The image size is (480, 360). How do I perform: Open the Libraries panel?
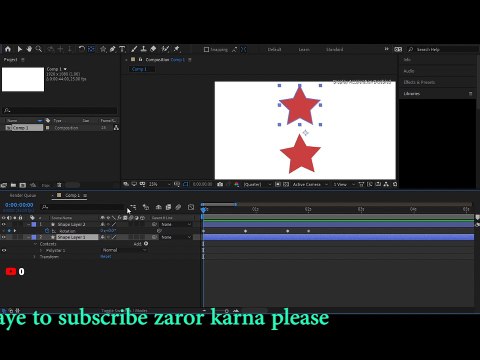click(412, 94)
